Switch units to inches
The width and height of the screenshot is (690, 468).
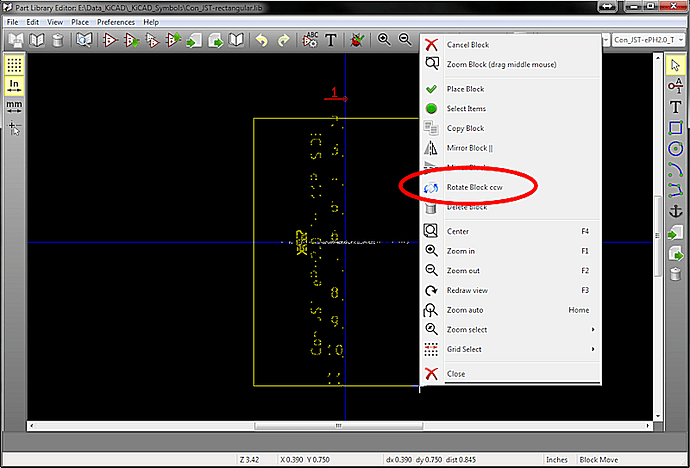[x=14, y=84]
